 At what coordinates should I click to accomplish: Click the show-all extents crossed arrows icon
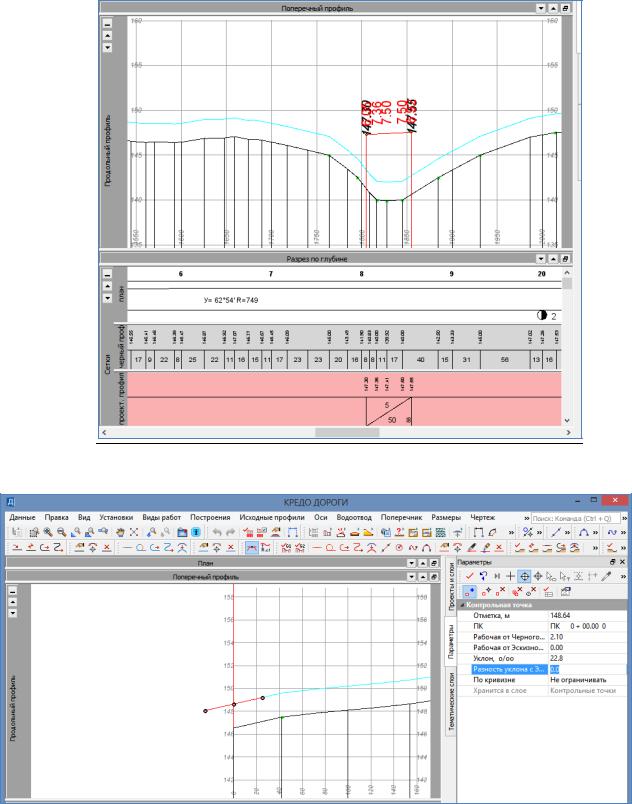(x=134, y=532)
